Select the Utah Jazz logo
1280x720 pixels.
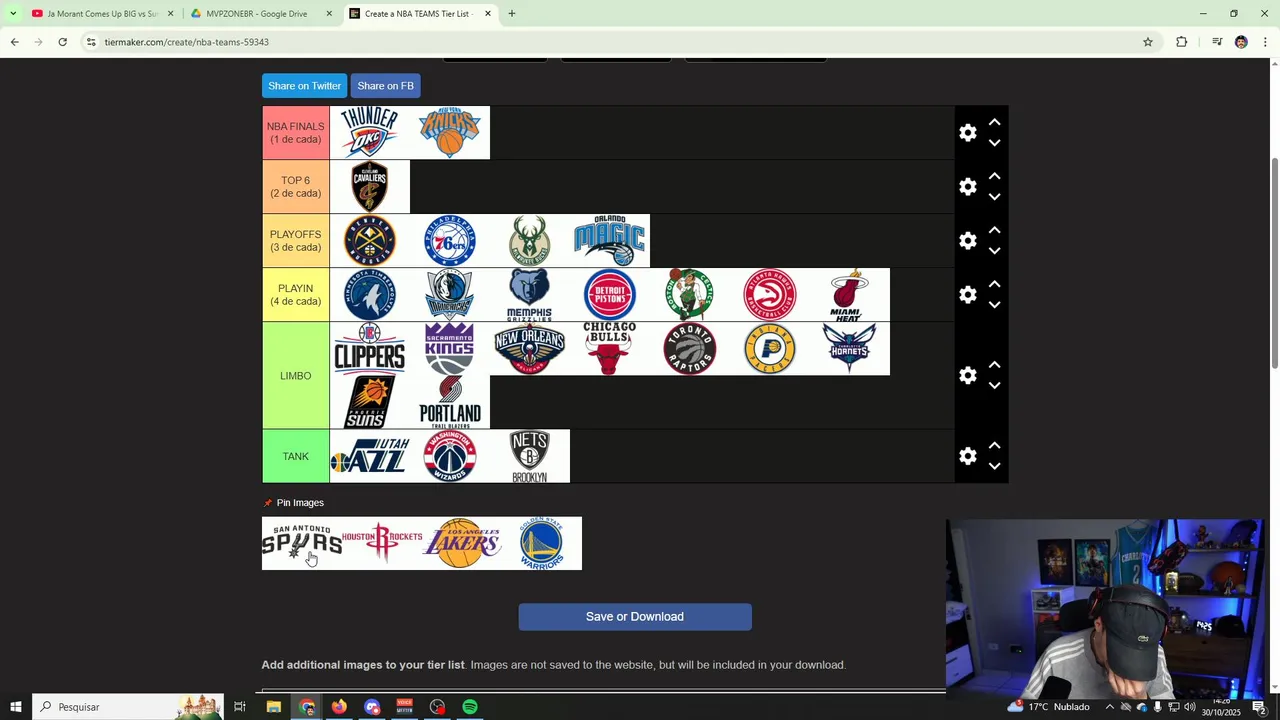[370, 457]
